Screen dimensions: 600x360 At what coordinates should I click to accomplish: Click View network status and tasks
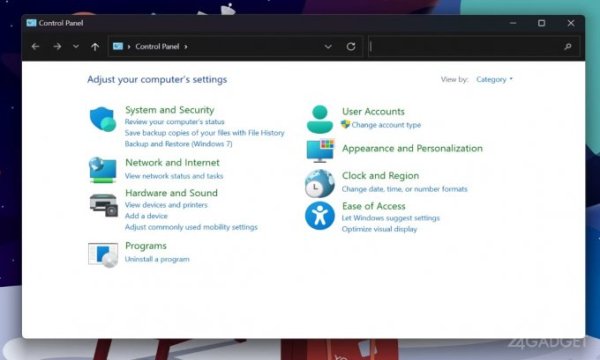point(174,176)
